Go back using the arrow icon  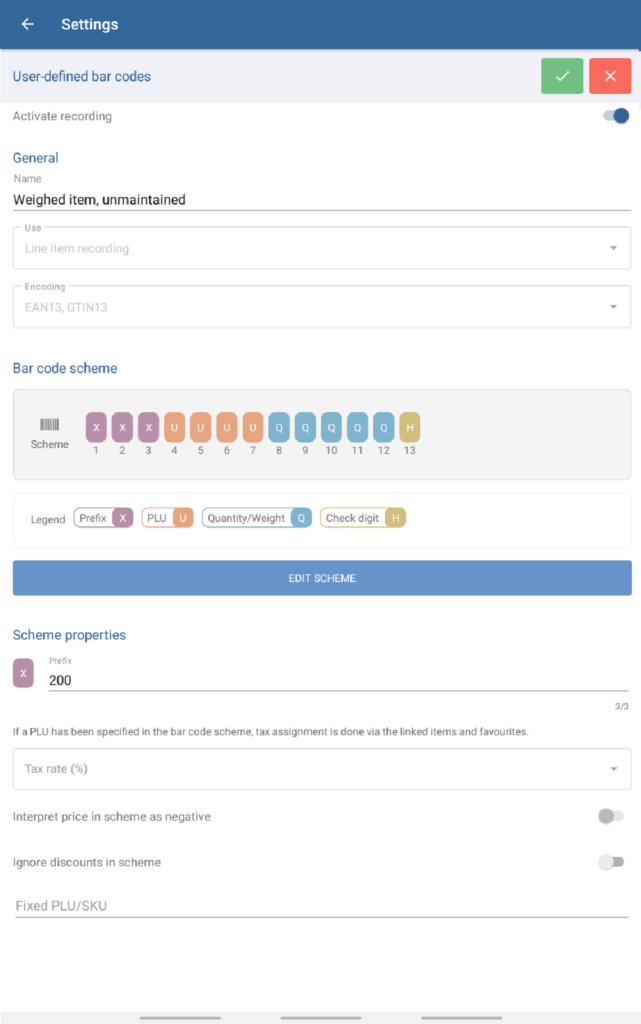27,24
